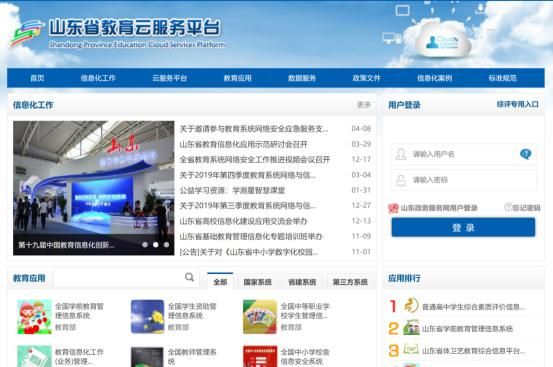The height and width of the screenshot is (367, 553).
Task: Open the 全国中等职业学校学生管理 app icon
Action: [260, 317]
